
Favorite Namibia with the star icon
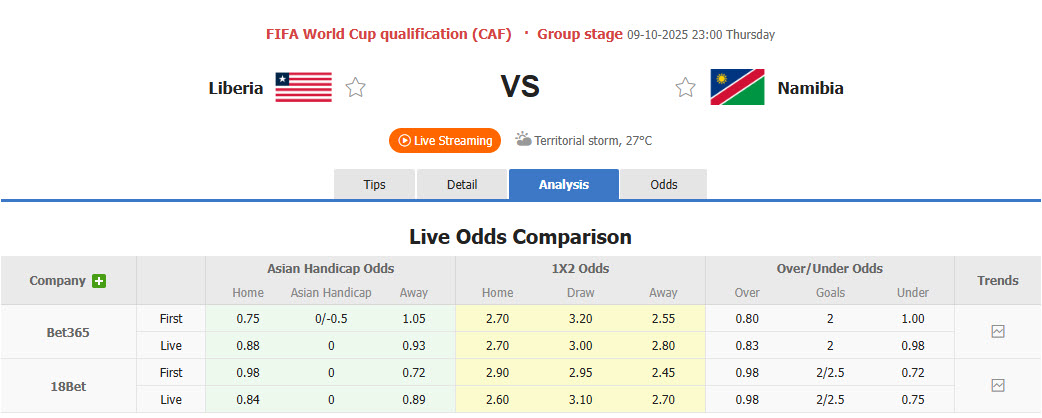tap(685, 88)
